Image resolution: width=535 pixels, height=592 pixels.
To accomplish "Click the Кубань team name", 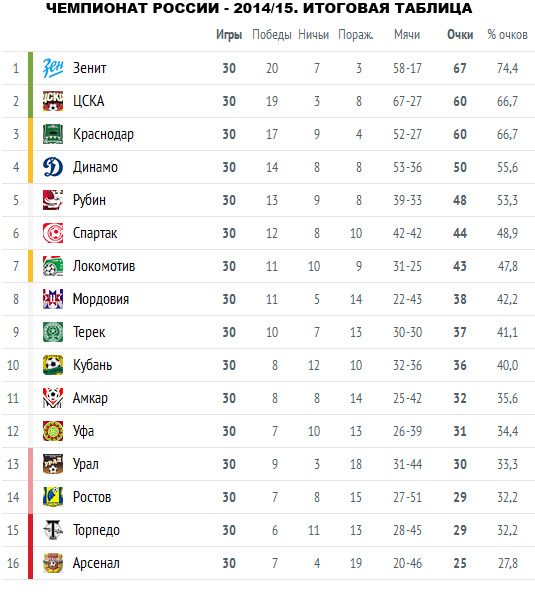I will coord(93,365).
